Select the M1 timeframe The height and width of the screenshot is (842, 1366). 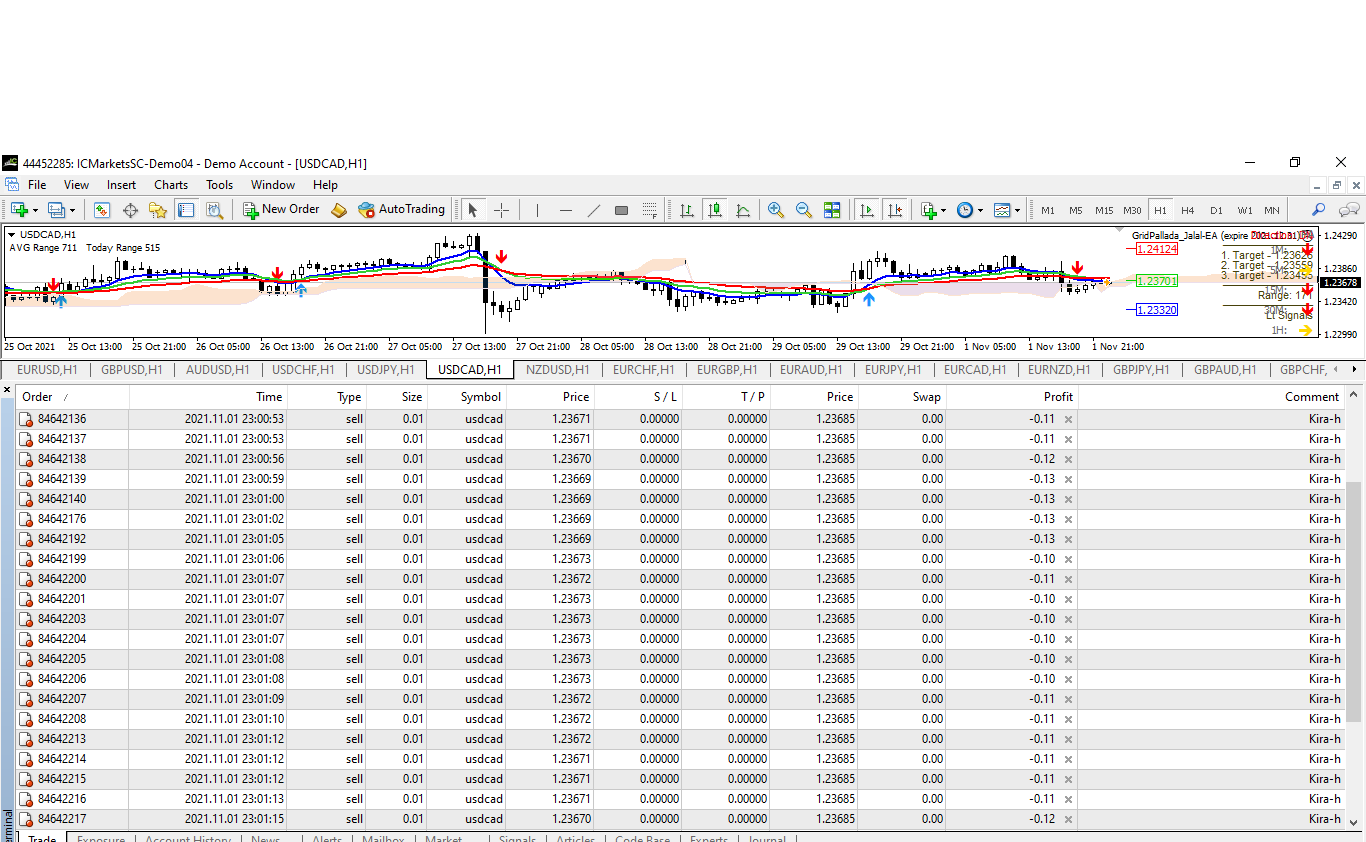[1047, 210]
